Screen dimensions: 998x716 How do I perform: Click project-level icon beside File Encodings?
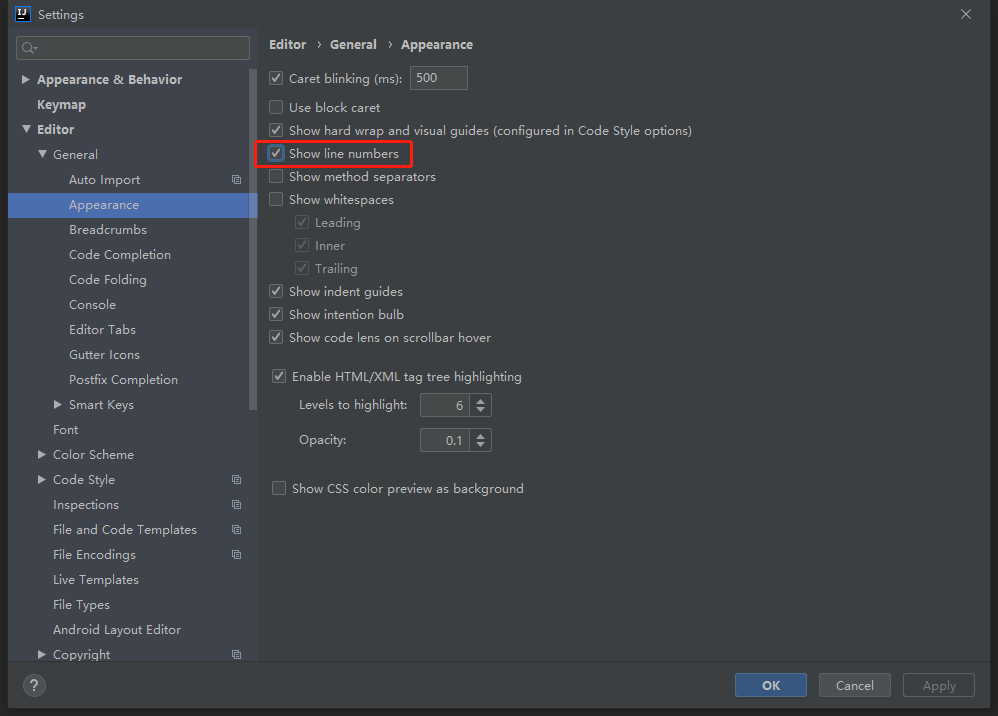pyautogui.click(x=236, y=555)
